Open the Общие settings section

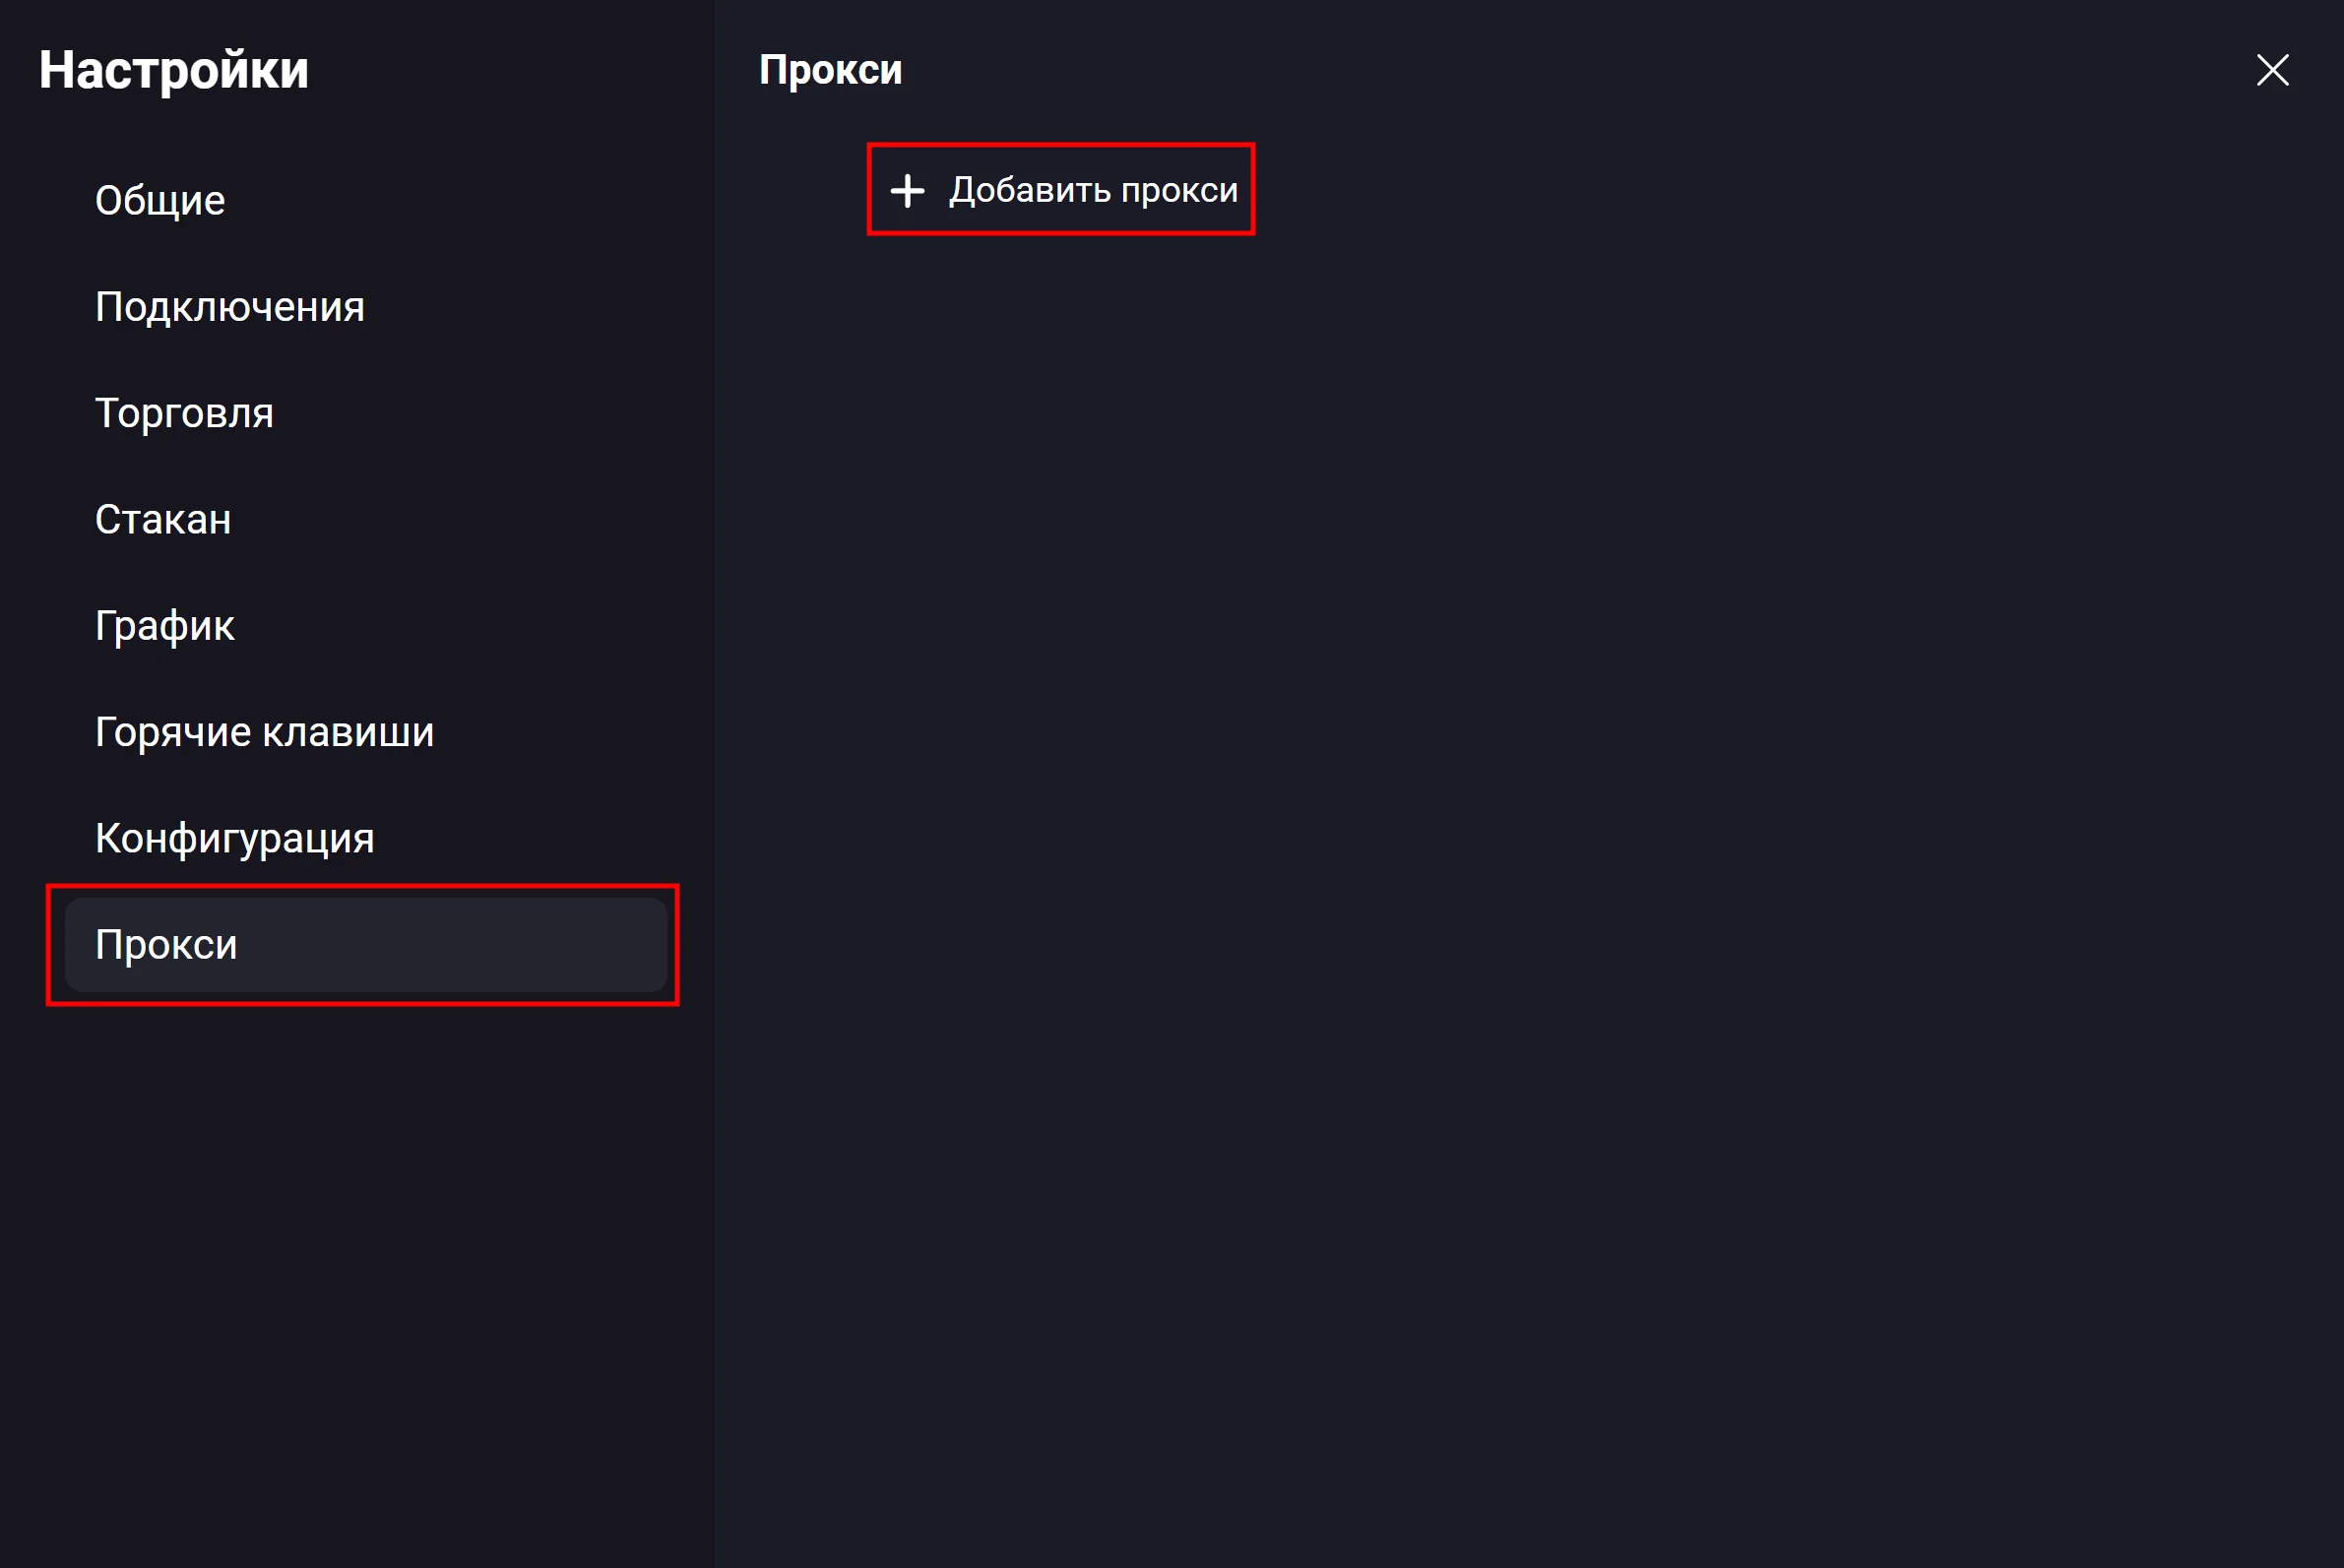pos(160,201)
